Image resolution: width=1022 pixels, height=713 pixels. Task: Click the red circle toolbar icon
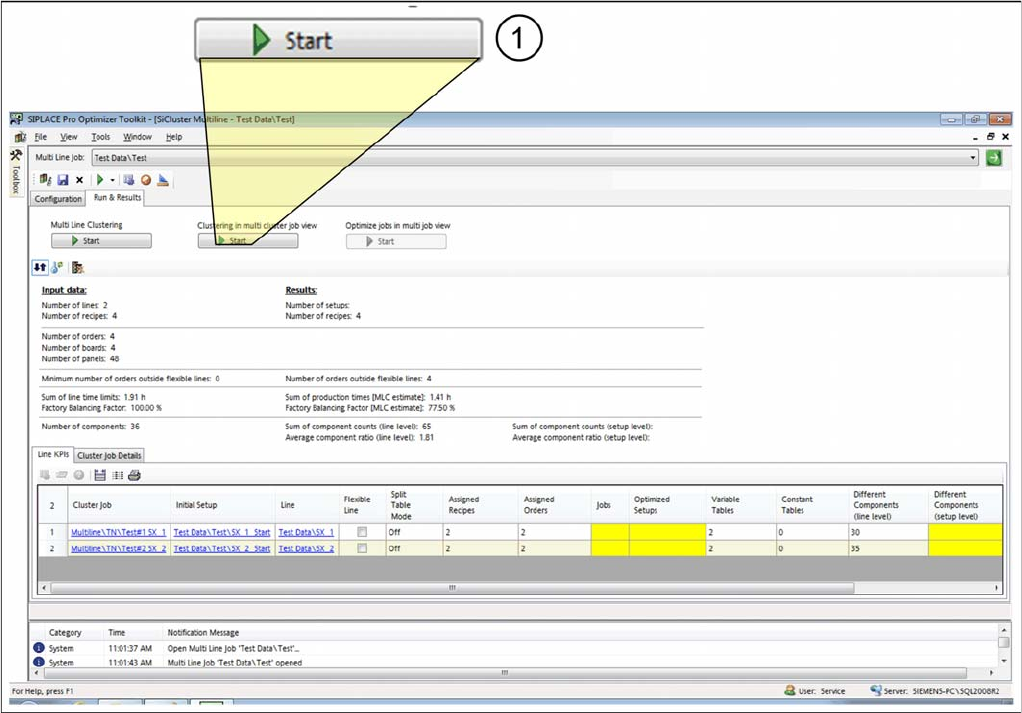146,180
